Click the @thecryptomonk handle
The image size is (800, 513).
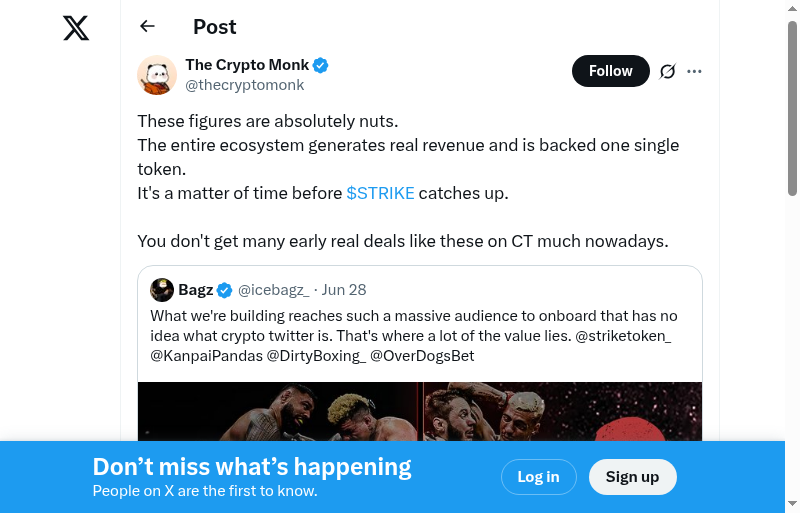[x=244, y=85]
